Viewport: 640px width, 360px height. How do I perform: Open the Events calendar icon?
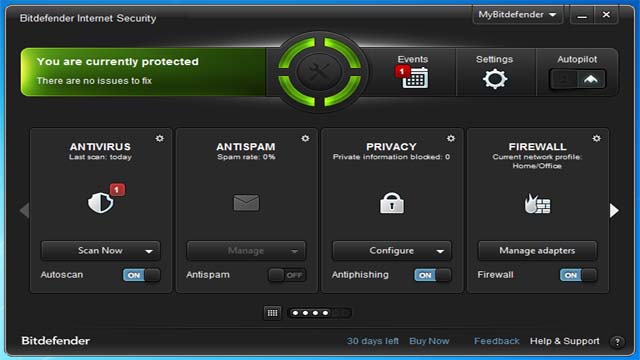(x=415, y=78)
